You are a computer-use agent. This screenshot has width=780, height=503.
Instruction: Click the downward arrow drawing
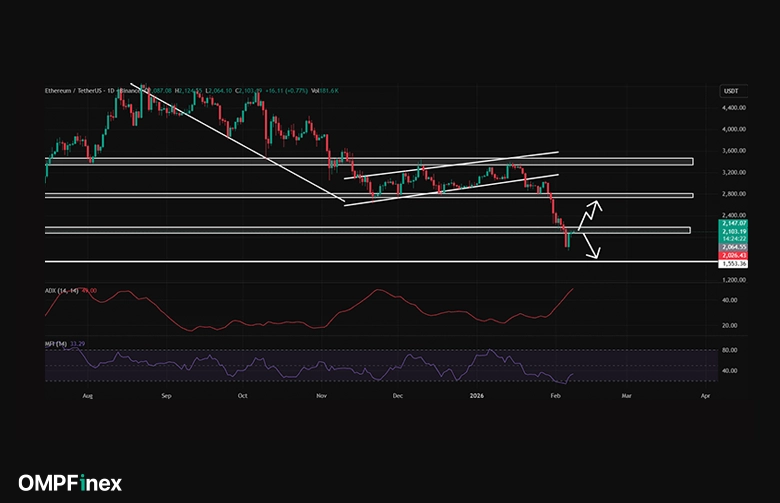click(x=588, y=249)
